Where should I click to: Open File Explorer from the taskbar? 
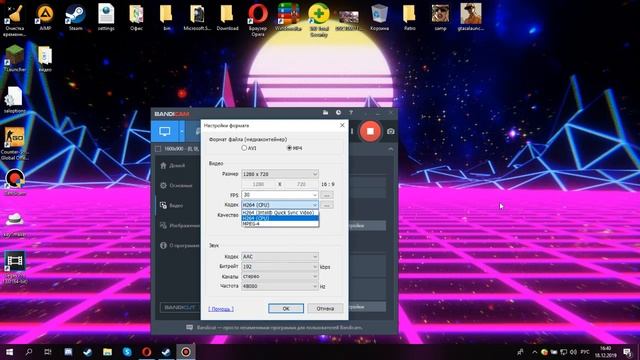[107, 352]
